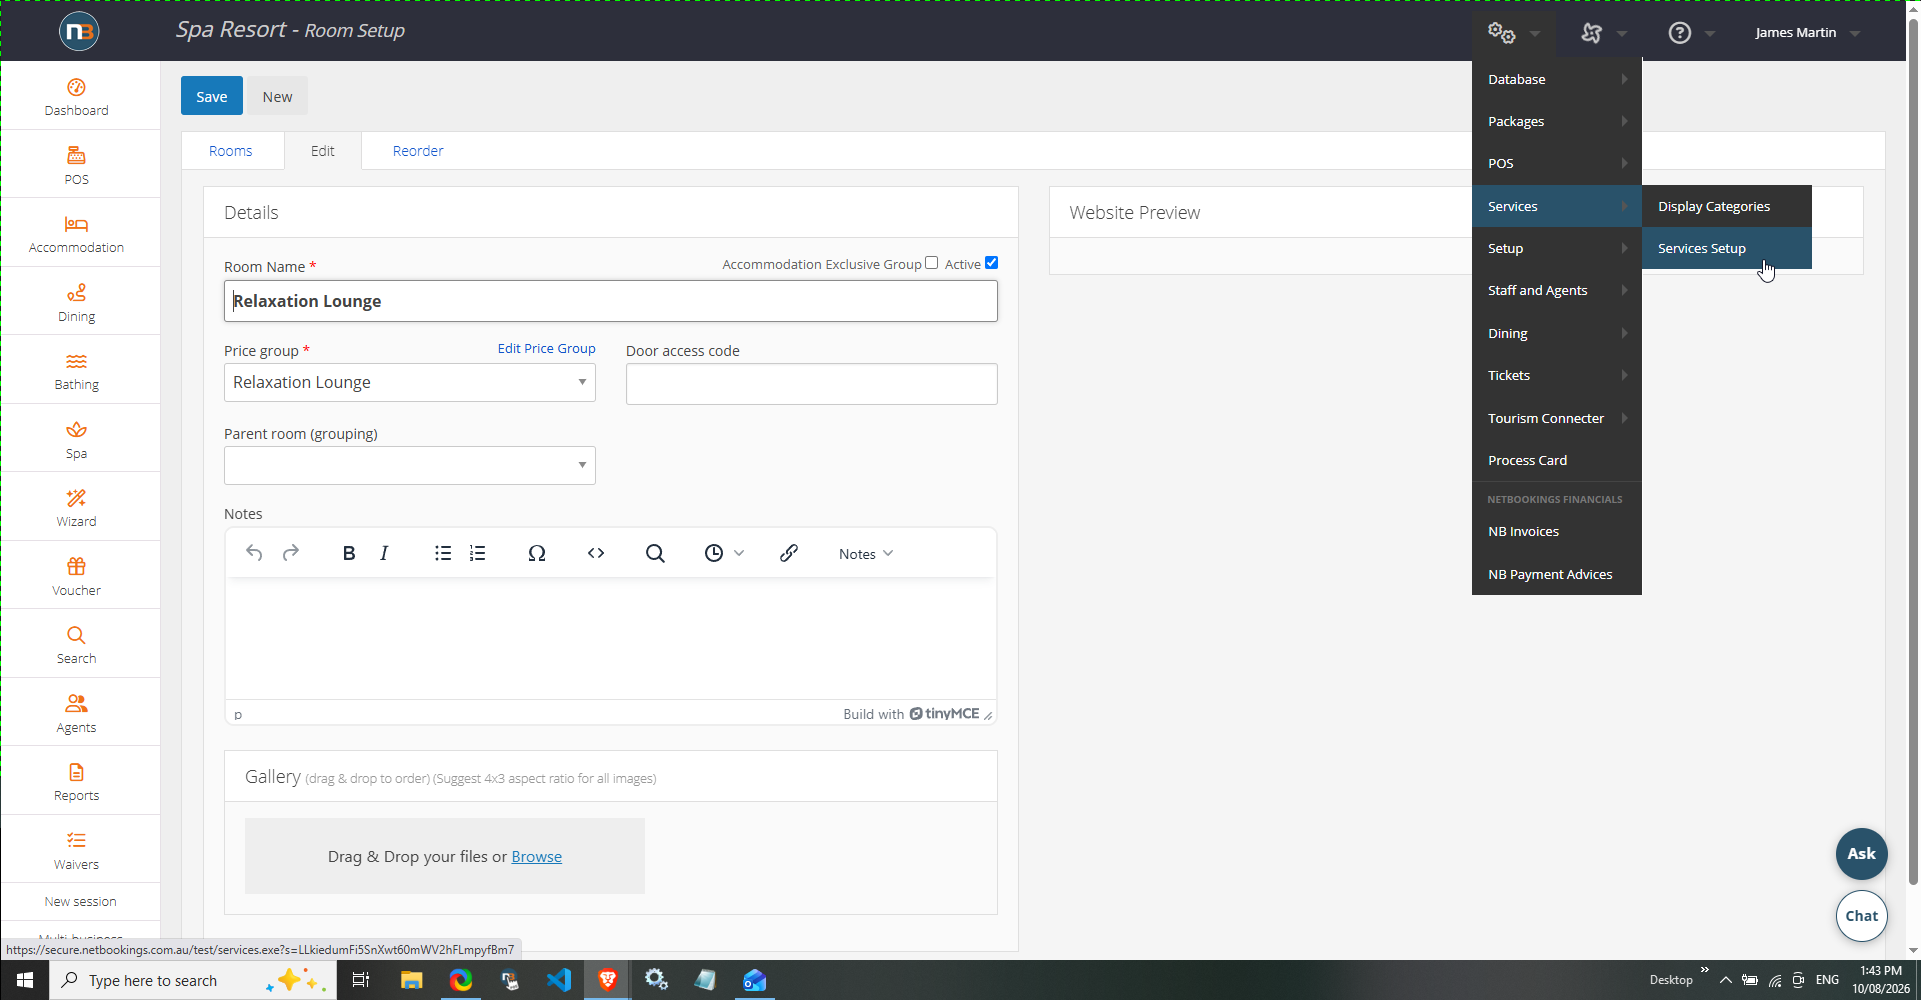Insert a bullet list in Notes
Viewport: 1921px width, 1000px height.
(443, 553)
